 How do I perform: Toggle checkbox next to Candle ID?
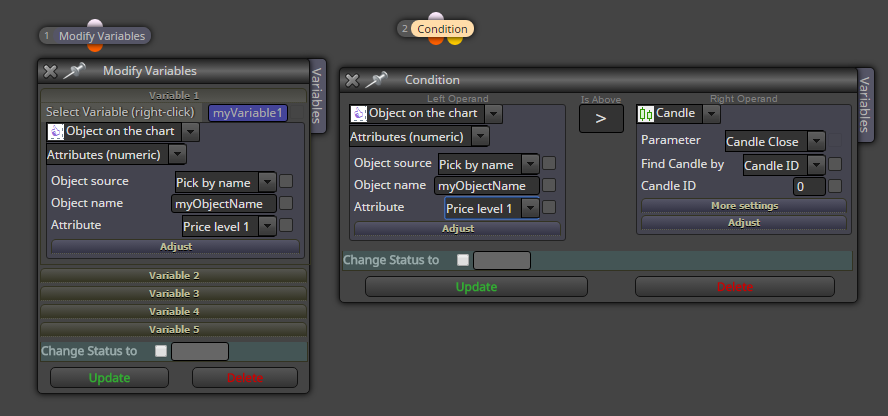pyautogui.click(x=835, y=186)
